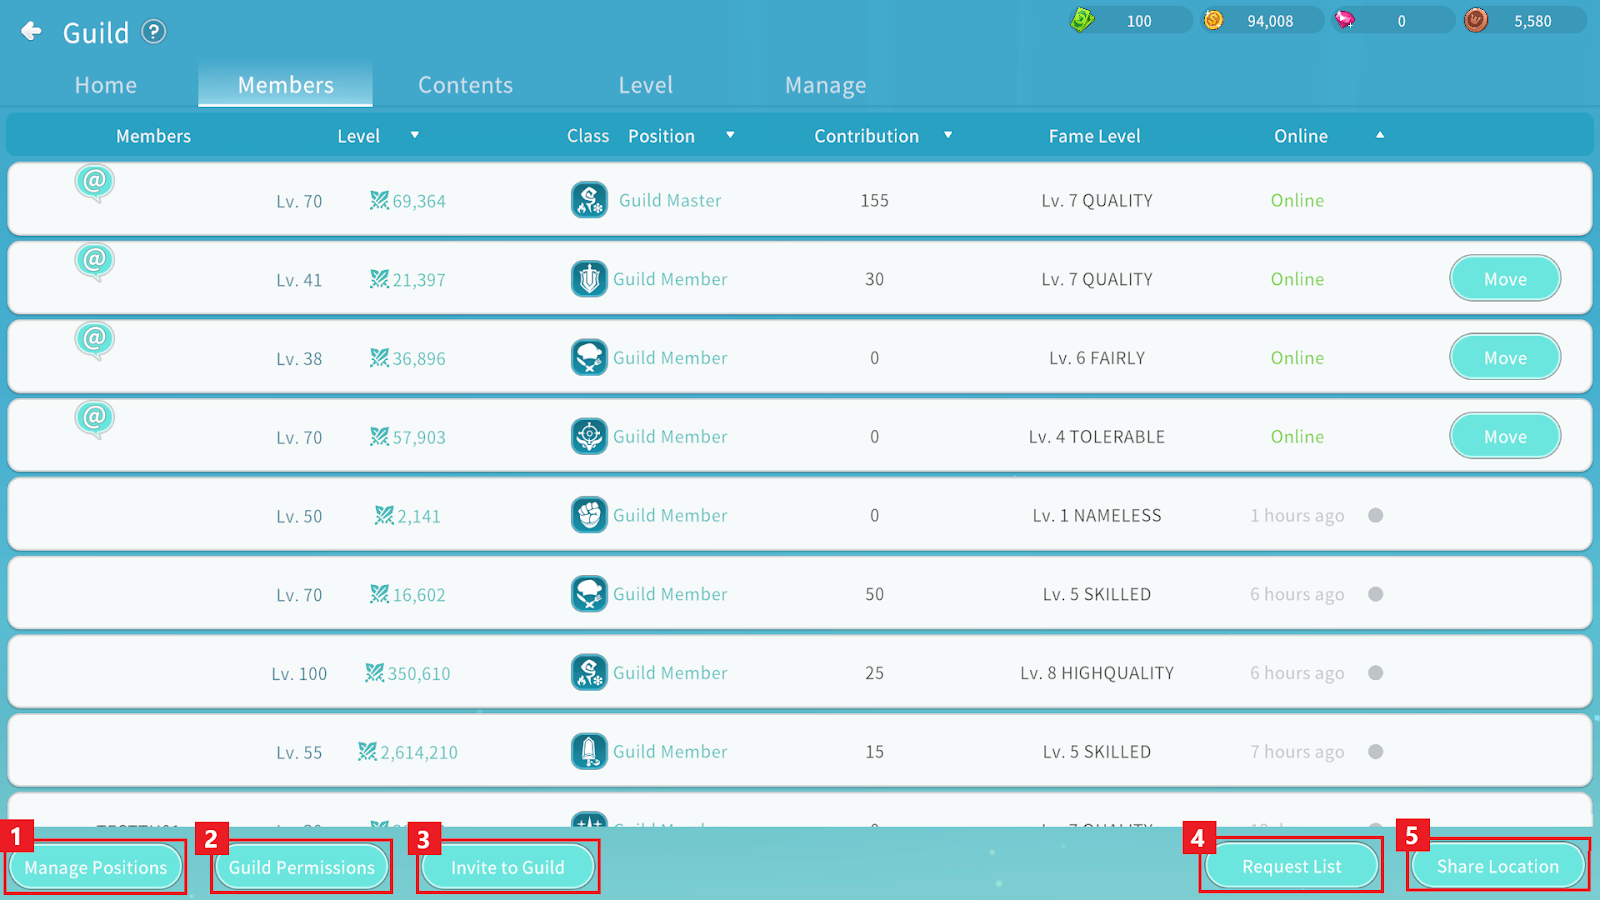The width and height of the screenshot is (1600, 900).
Task: Click the Invite to Guild button
Action: point(507,867)
